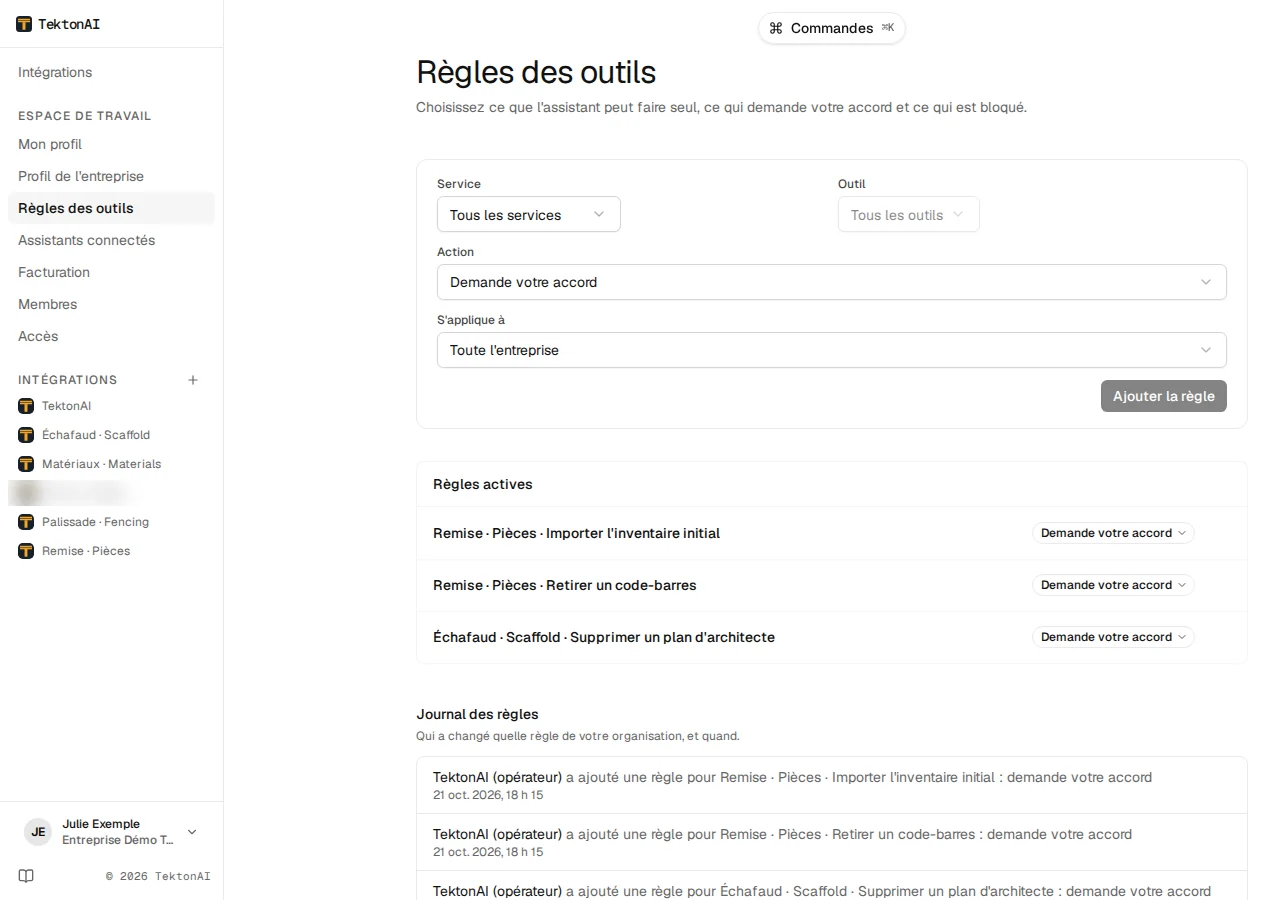The height and width of the screenshot is (900, 1280).
Task: Click the Remise · Pièces · Retirer un code-barres rule
Action: pyautogui.click(x=565, y=585)
